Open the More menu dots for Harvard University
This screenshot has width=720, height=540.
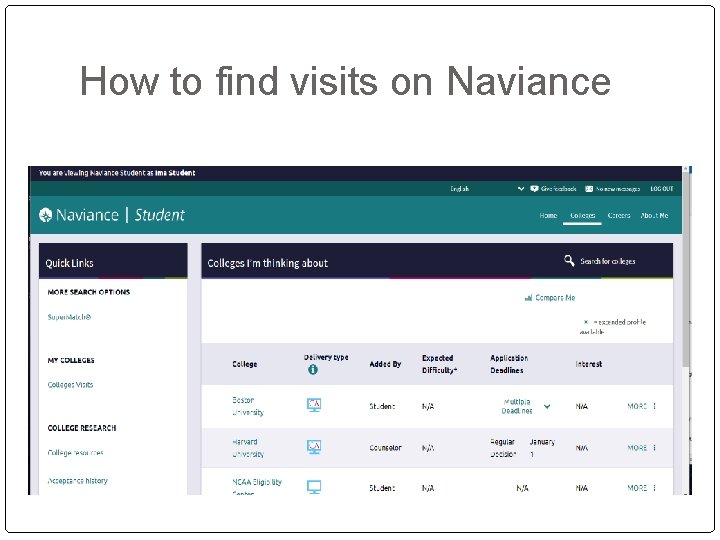pos(654,447)
